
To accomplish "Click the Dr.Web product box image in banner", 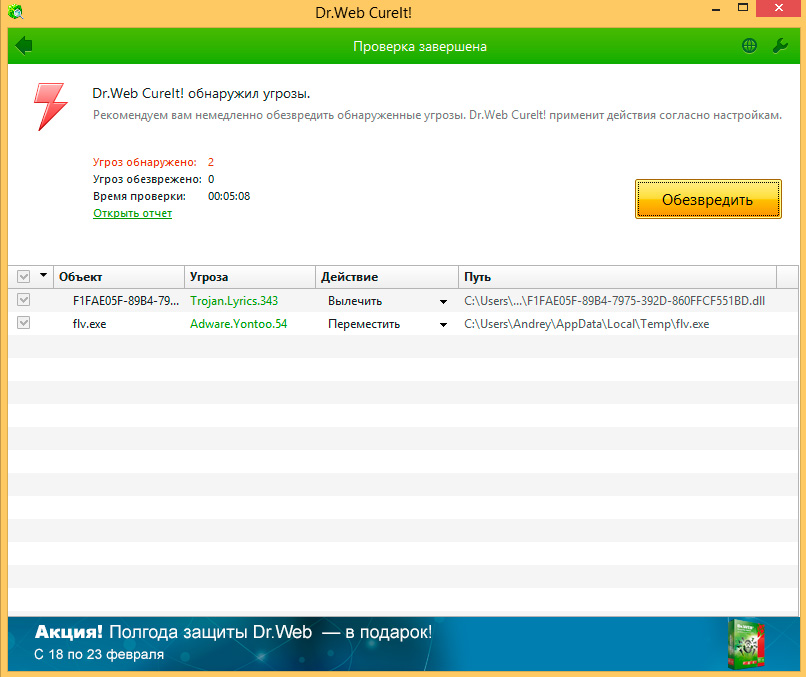I will click(x=745, y=643).
